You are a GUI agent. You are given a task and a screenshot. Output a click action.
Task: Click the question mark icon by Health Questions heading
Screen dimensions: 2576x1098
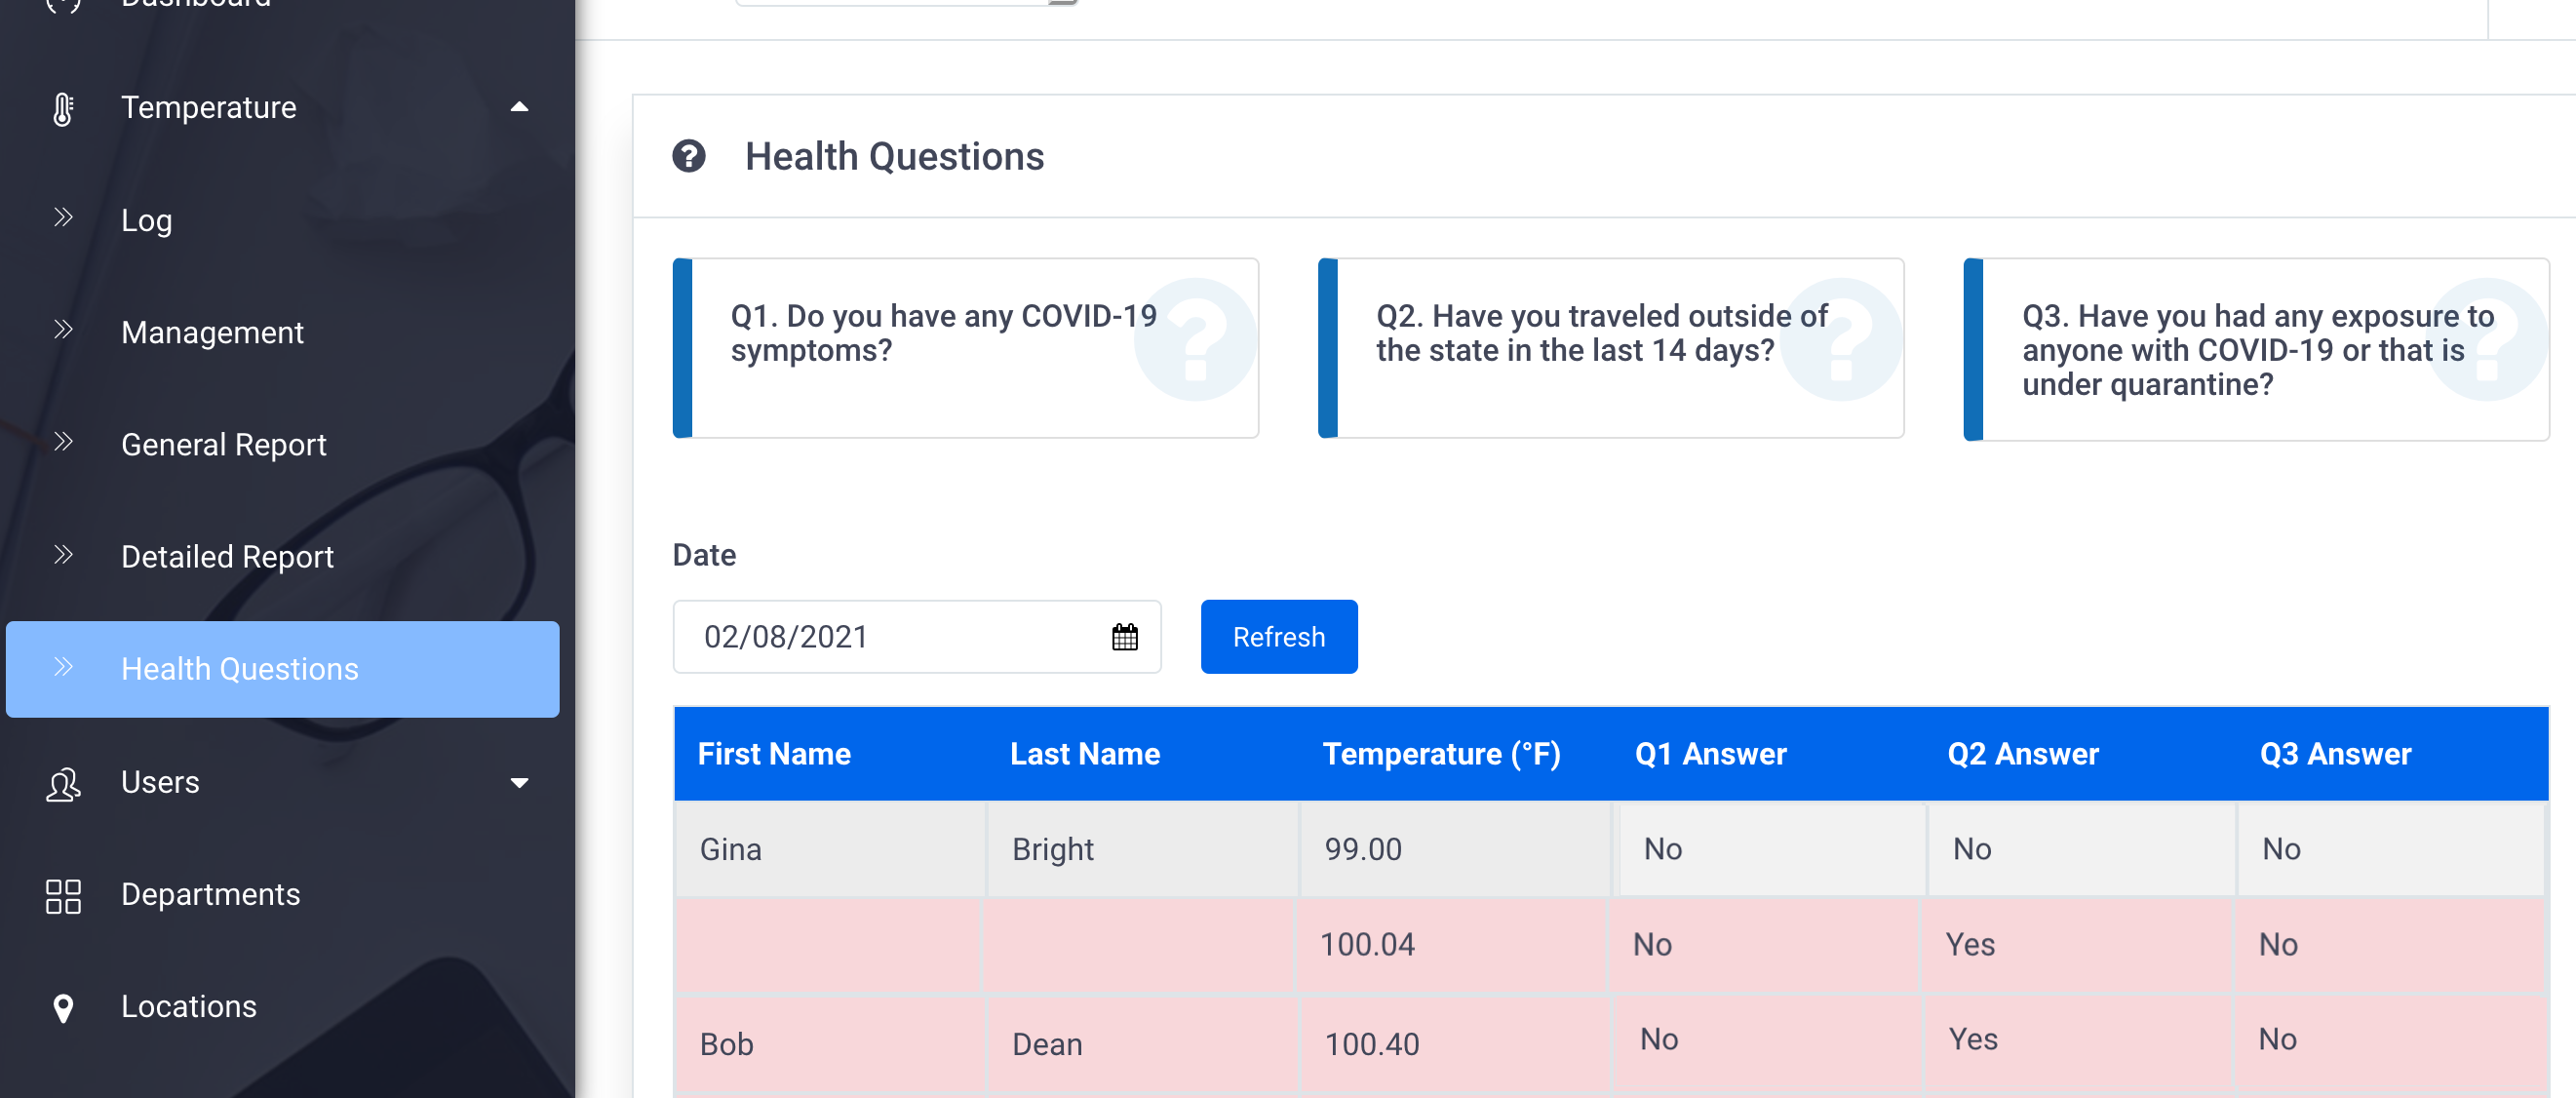(689, 157)
